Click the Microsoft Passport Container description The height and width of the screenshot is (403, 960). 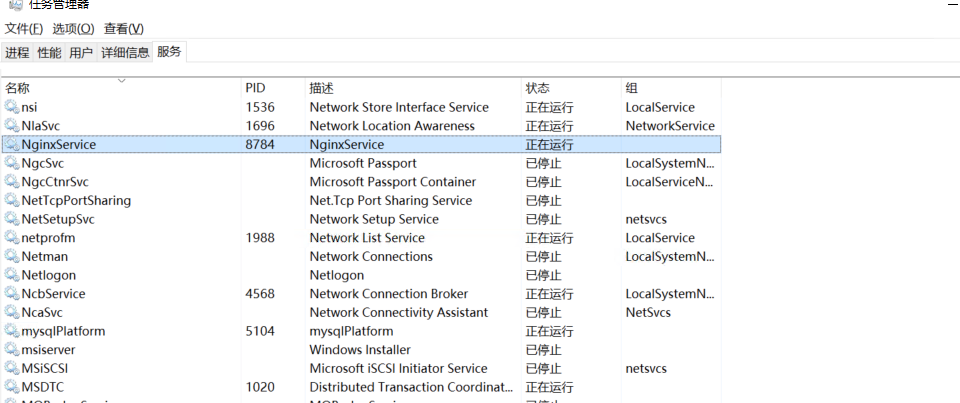(392, 182)
